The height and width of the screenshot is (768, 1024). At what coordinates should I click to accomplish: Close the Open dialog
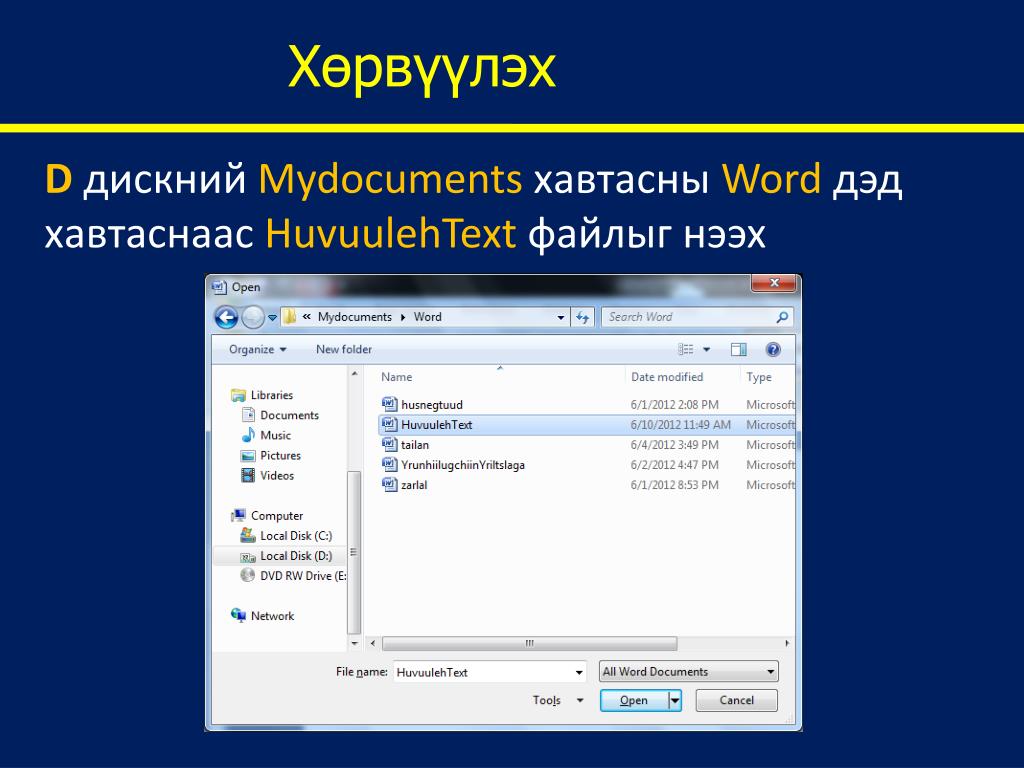pyautogui.click(x=774, y=283)
